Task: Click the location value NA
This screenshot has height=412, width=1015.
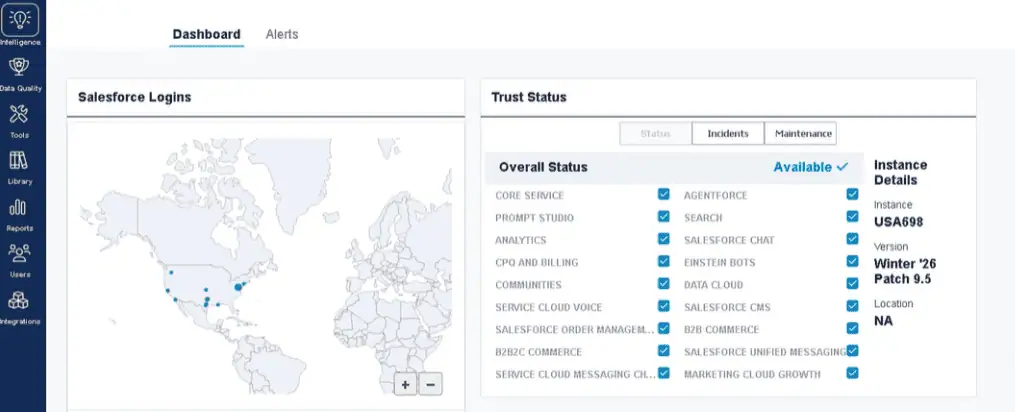Action: pyautogui.click(x=884, y=321)
